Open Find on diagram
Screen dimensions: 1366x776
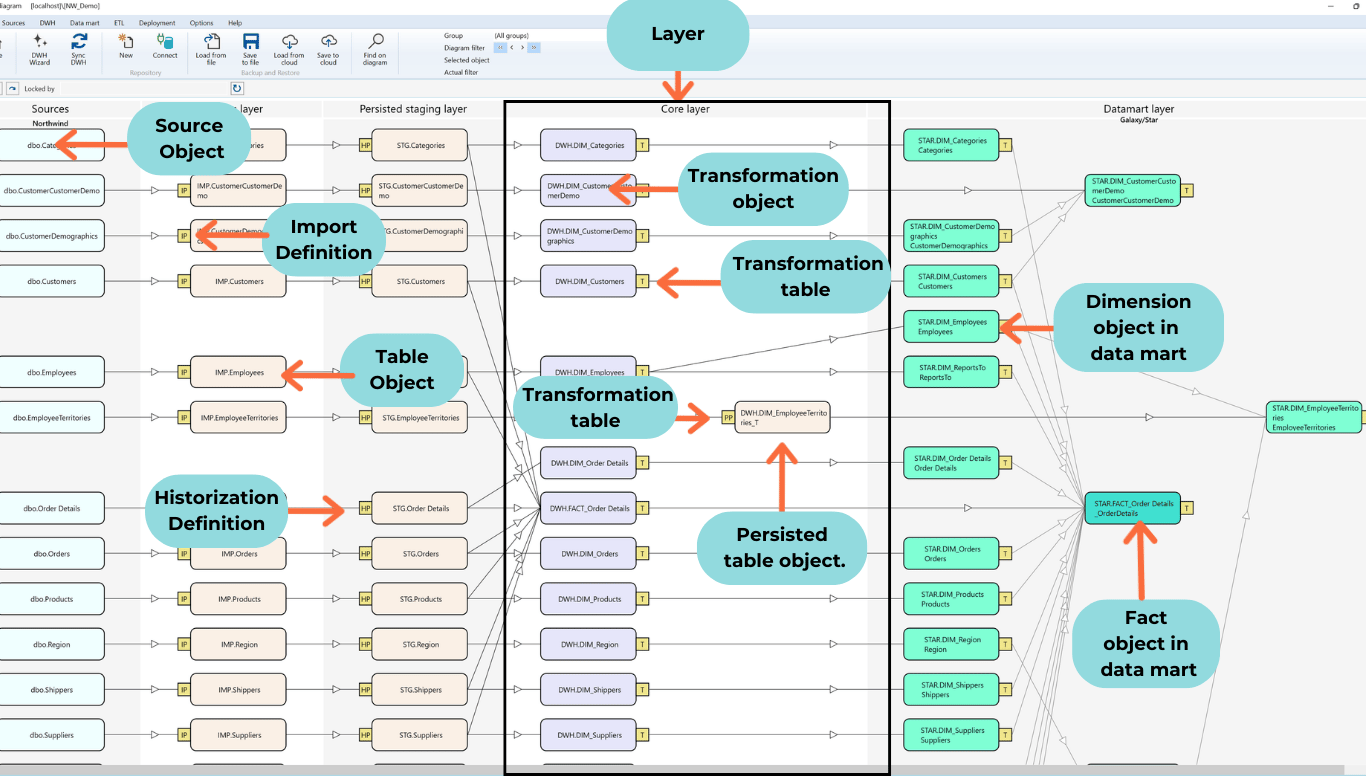coord(375,49)
